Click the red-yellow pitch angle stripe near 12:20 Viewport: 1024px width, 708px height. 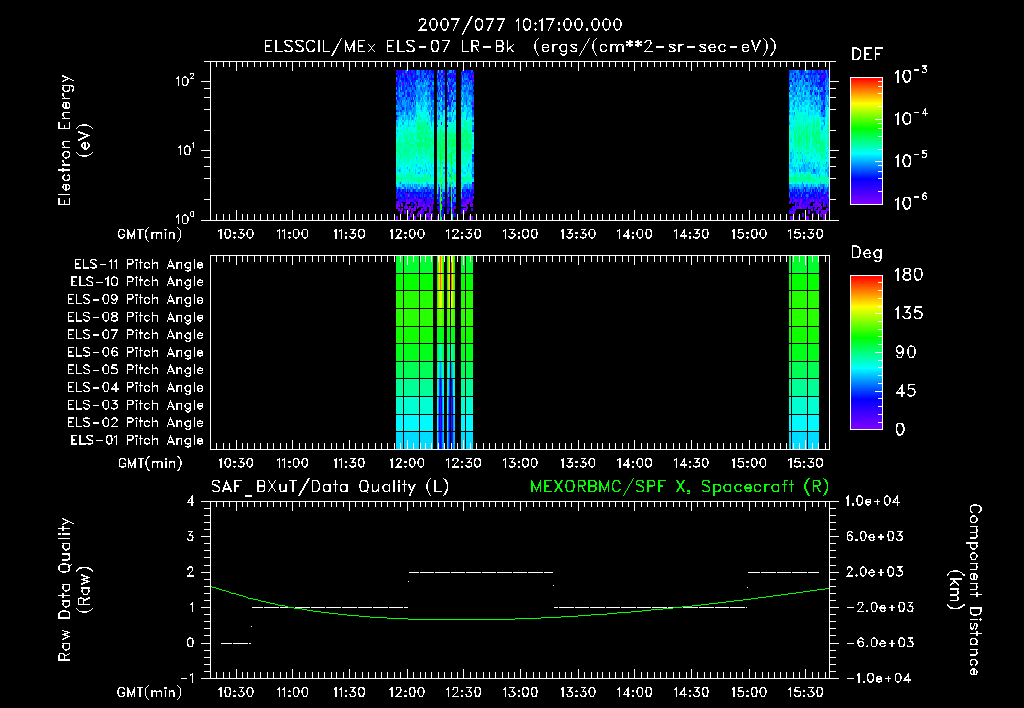click(441, 281)
